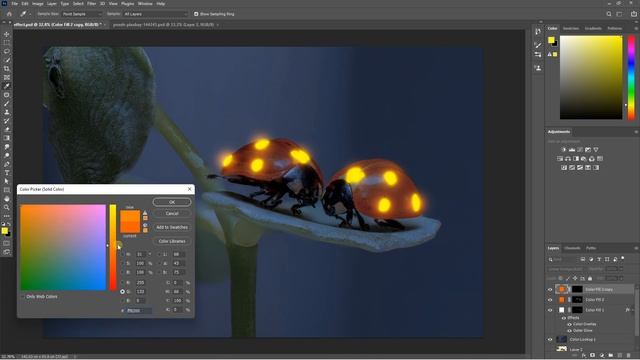Open the layer kind filter dropdown
Image resolution: width=640 pixels, height=360 pixels.
[x=563, y=259]
